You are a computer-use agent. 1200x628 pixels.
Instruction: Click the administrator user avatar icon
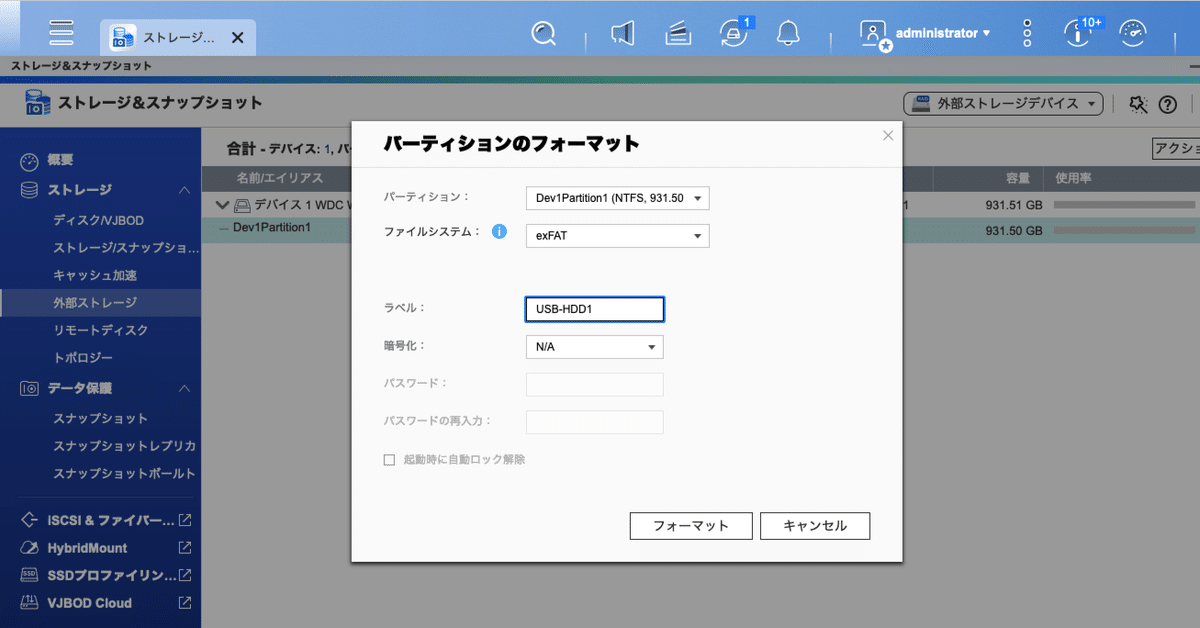874,34
